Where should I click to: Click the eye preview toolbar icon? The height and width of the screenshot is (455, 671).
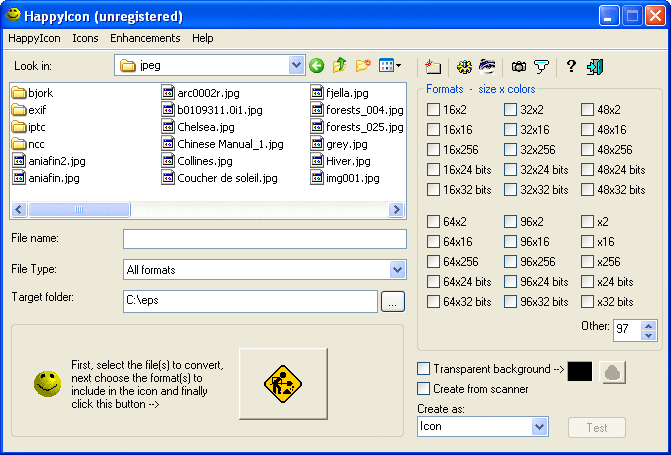point(488,67)
